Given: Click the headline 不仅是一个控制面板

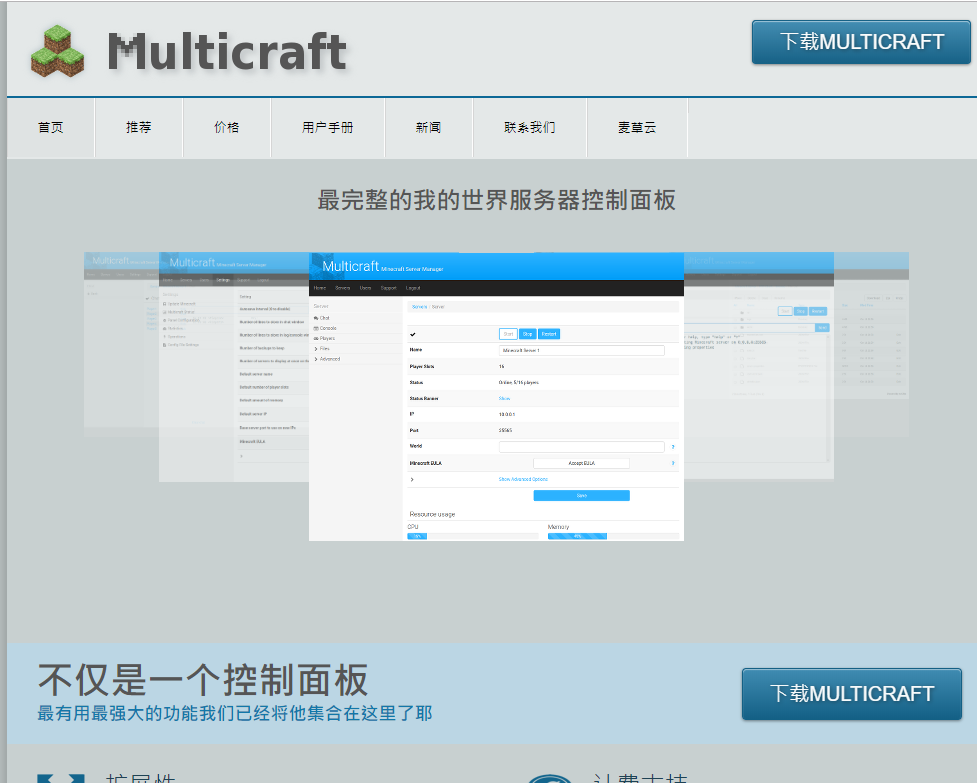Looking at the screenshot, I should (203, 680).
